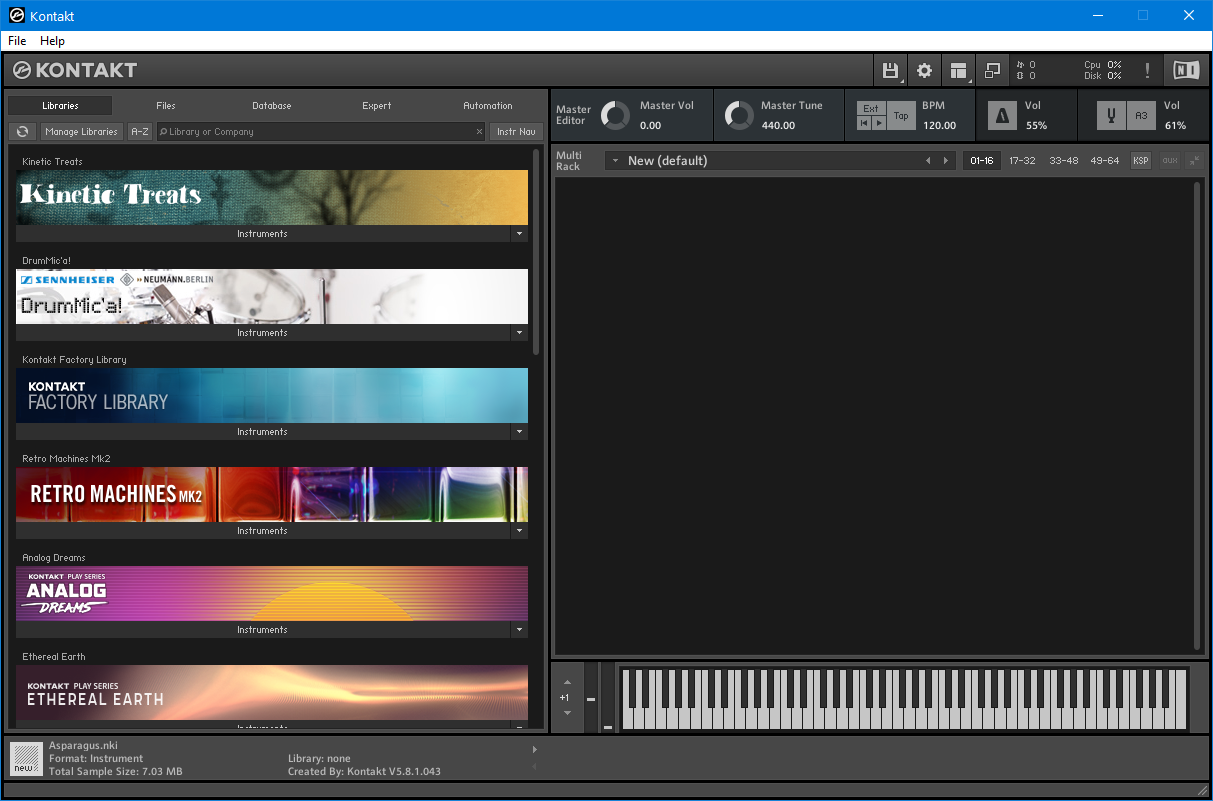Click the Kontakt logo in header
Screen dimensions: 1213x801
74,70
